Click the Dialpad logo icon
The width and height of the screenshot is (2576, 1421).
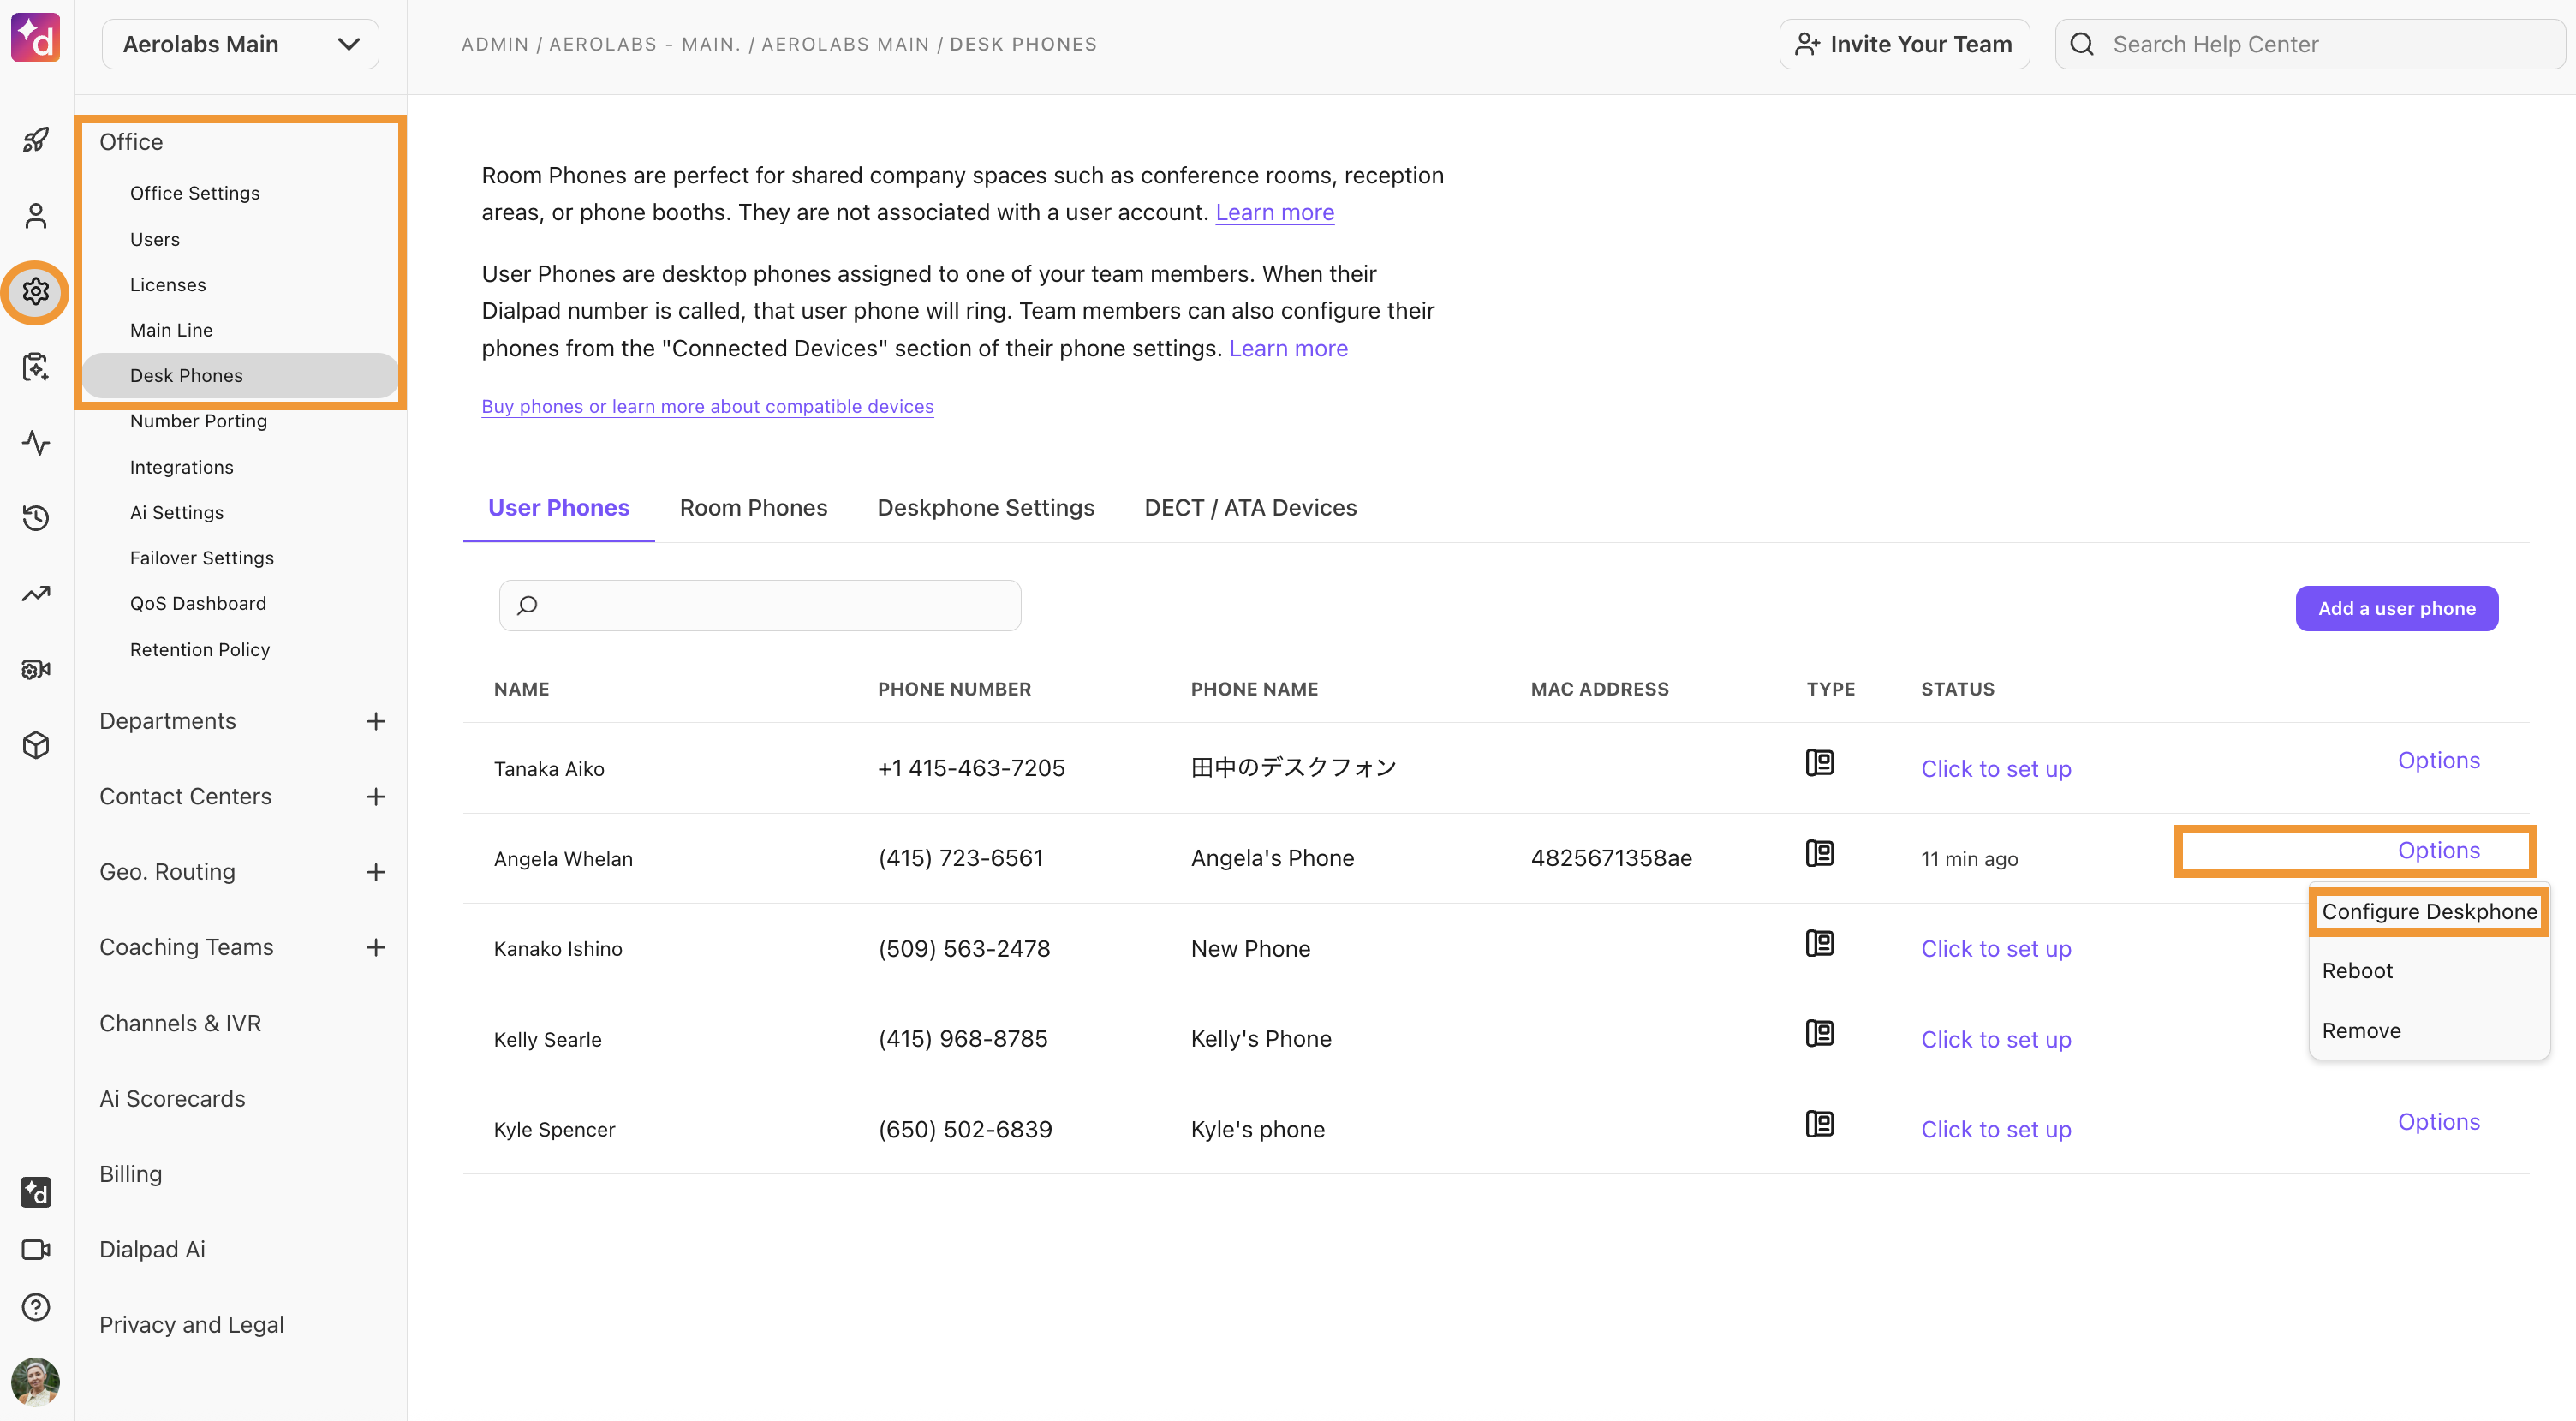(36, 38)
